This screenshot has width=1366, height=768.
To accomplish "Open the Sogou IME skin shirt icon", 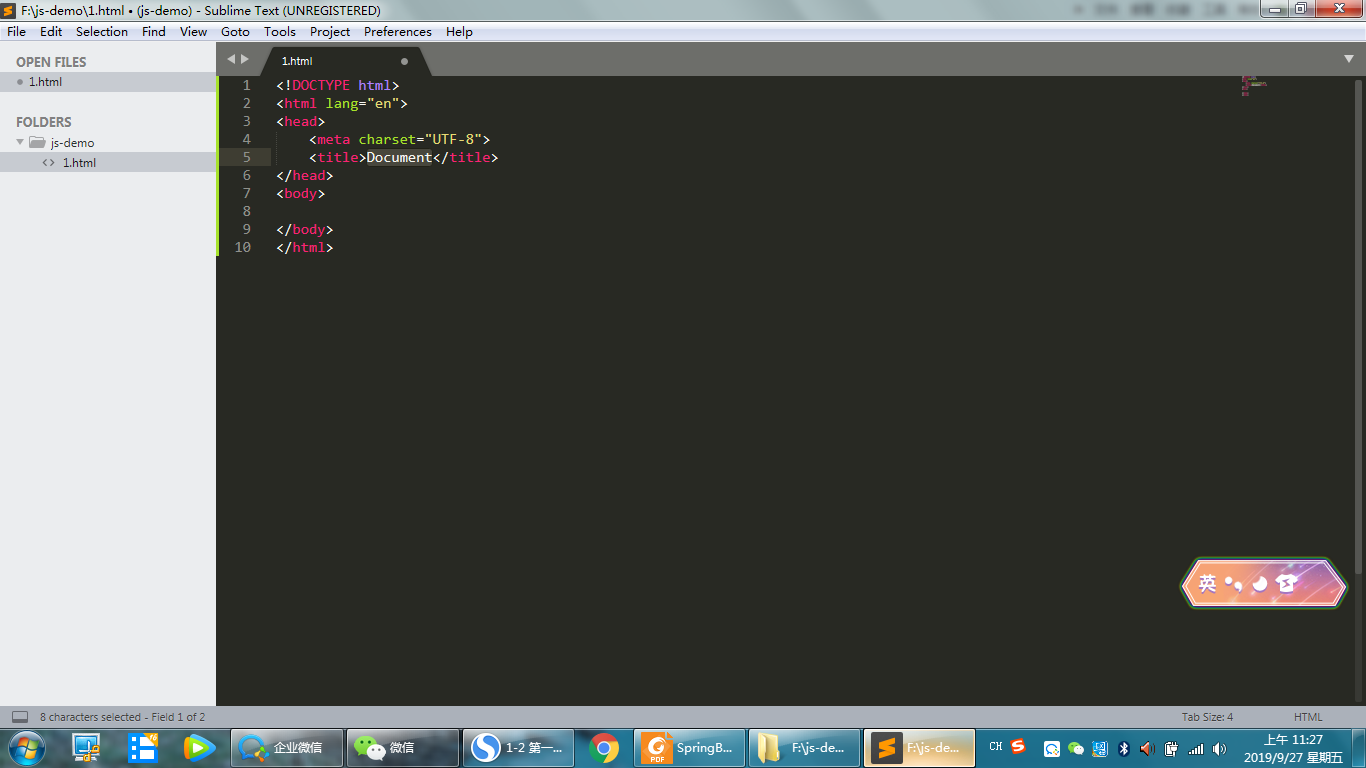I will tap(1287, 583).
